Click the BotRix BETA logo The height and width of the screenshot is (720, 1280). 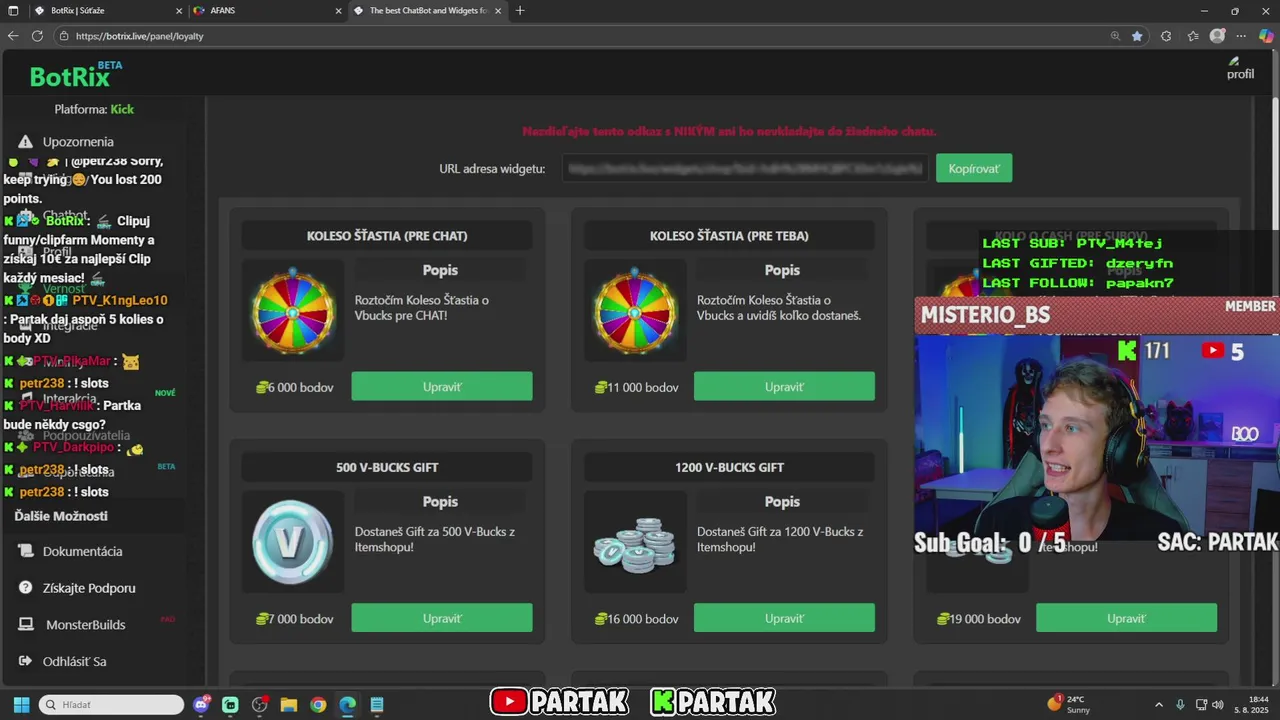(x=75, y=74)
